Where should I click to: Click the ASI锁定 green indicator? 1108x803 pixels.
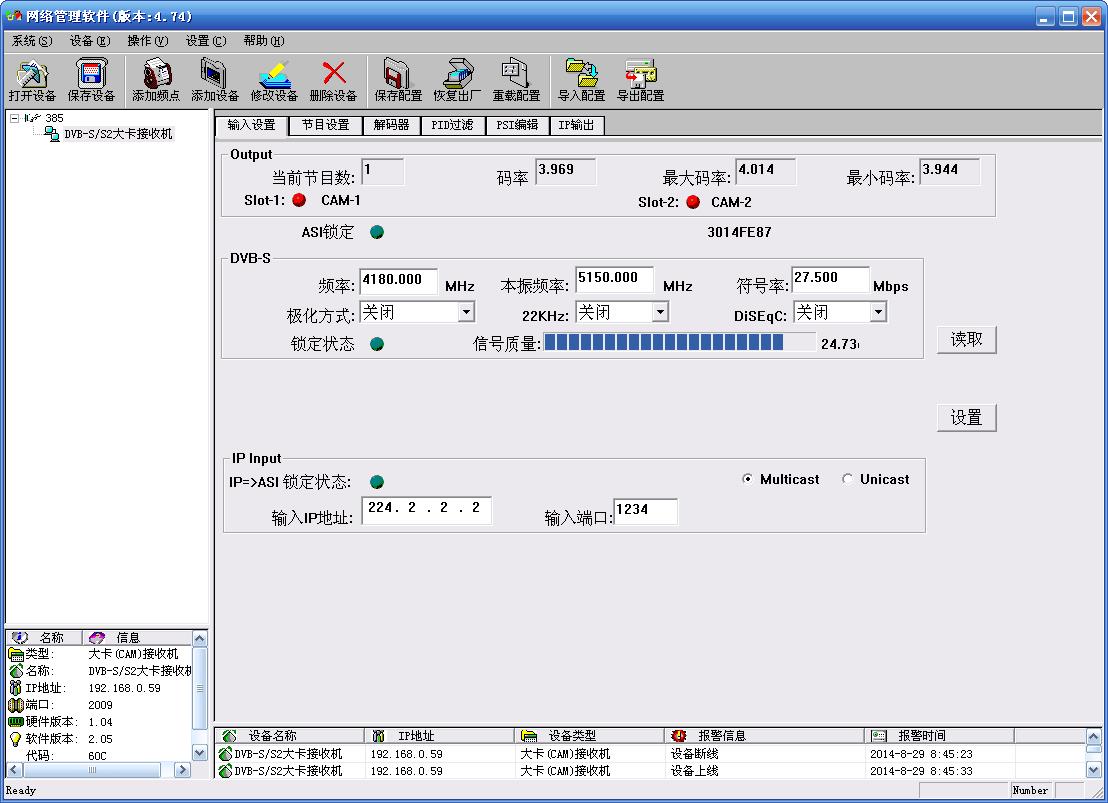(377, 232)
